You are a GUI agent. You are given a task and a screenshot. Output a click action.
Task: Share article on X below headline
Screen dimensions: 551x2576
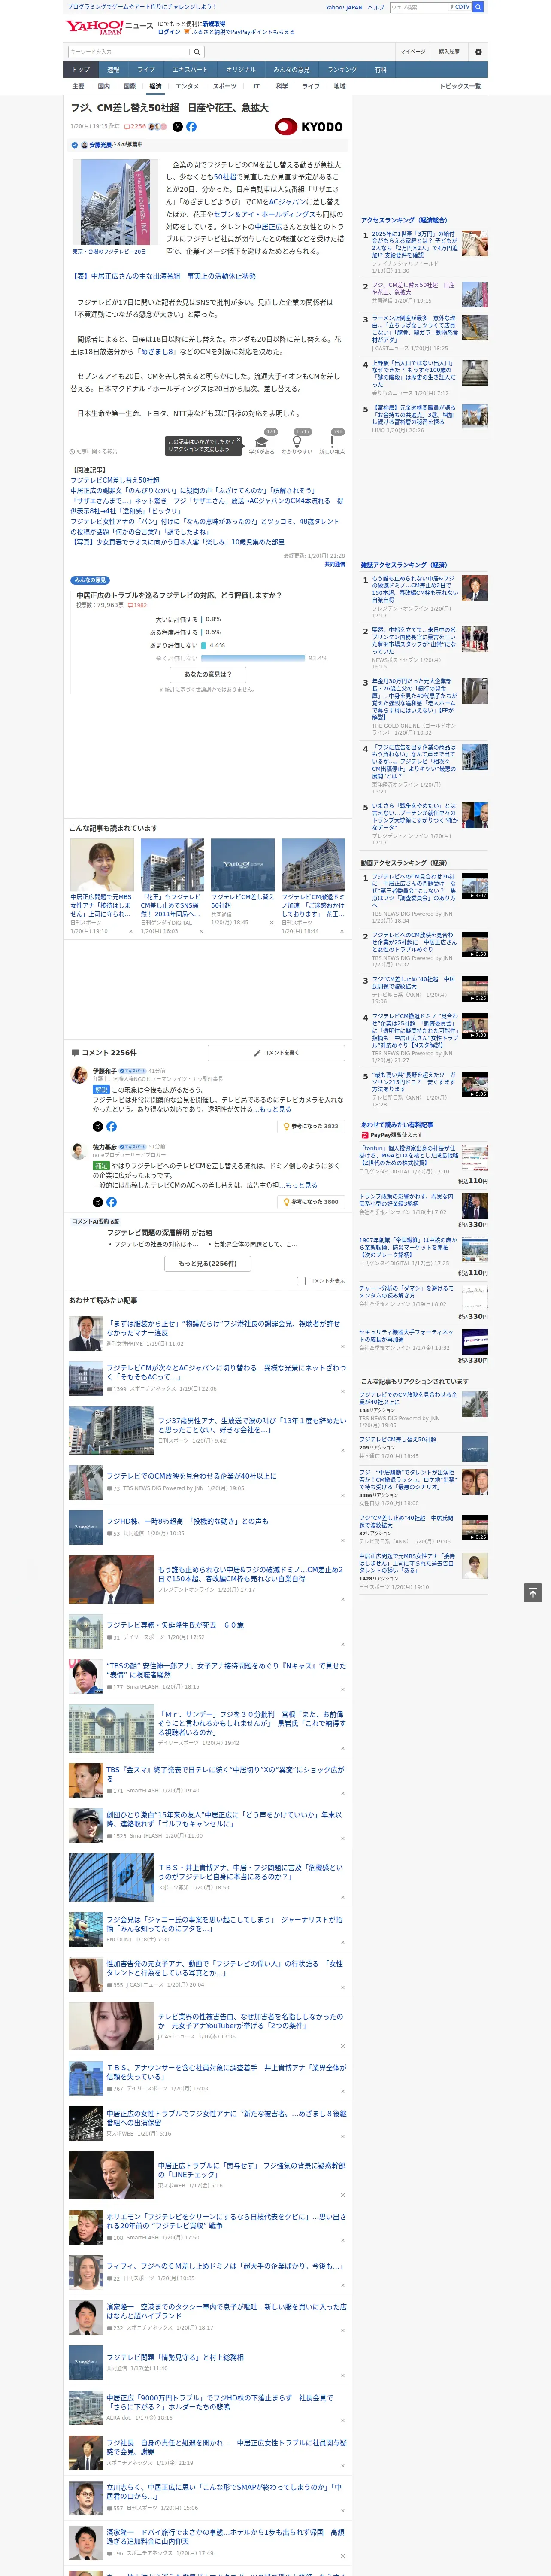coord(178,127)
